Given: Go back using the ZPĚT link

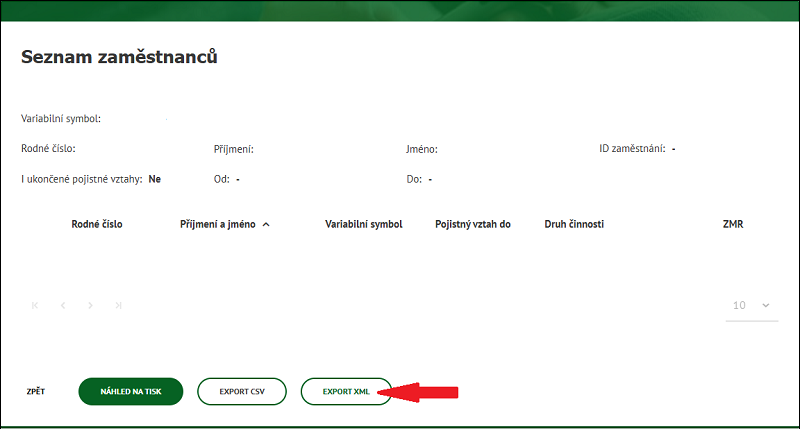Looking at the screenshot, I should pos(35,392).
